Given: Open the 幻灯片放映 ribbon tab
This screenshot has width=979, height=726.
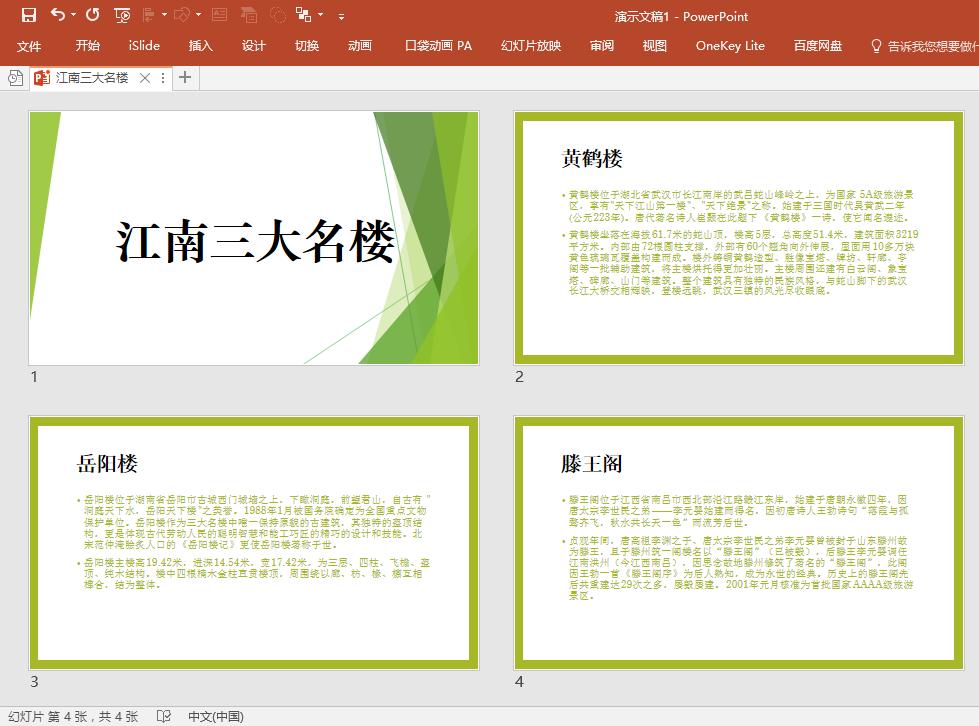Looking at the screenshot, I should tap(529, 45).
